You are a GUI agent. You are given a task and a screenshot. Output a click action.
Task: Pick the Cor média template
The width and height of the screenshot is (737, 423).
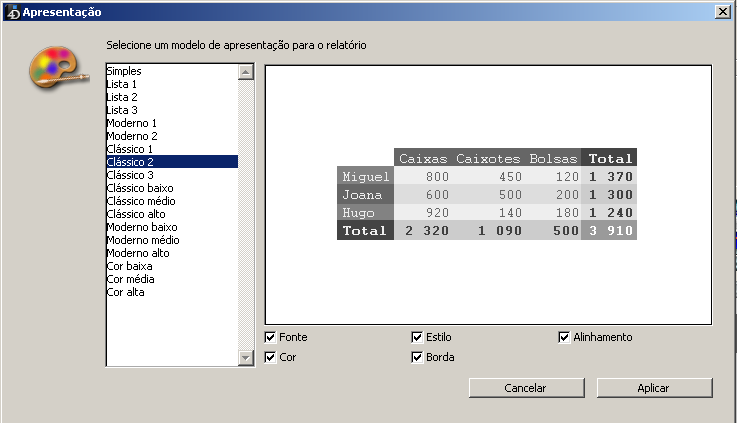pos(130,279)
